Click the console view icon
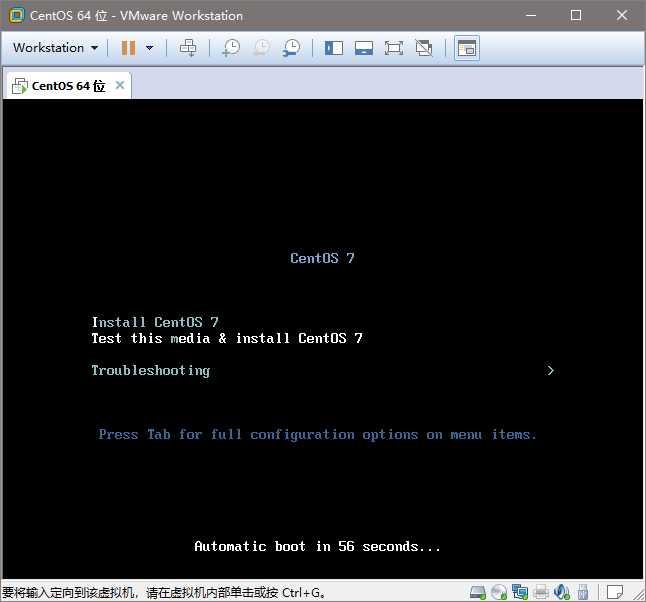This screenshot has width=646, height=602. click(x=467, y=48)
